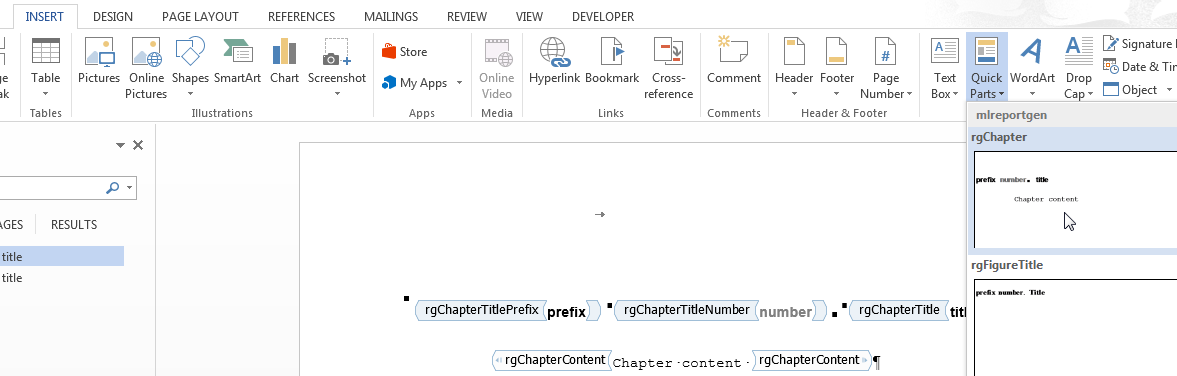Switch to the DESIGN tab
The image size is (1177, 376).
coord(113,17)
